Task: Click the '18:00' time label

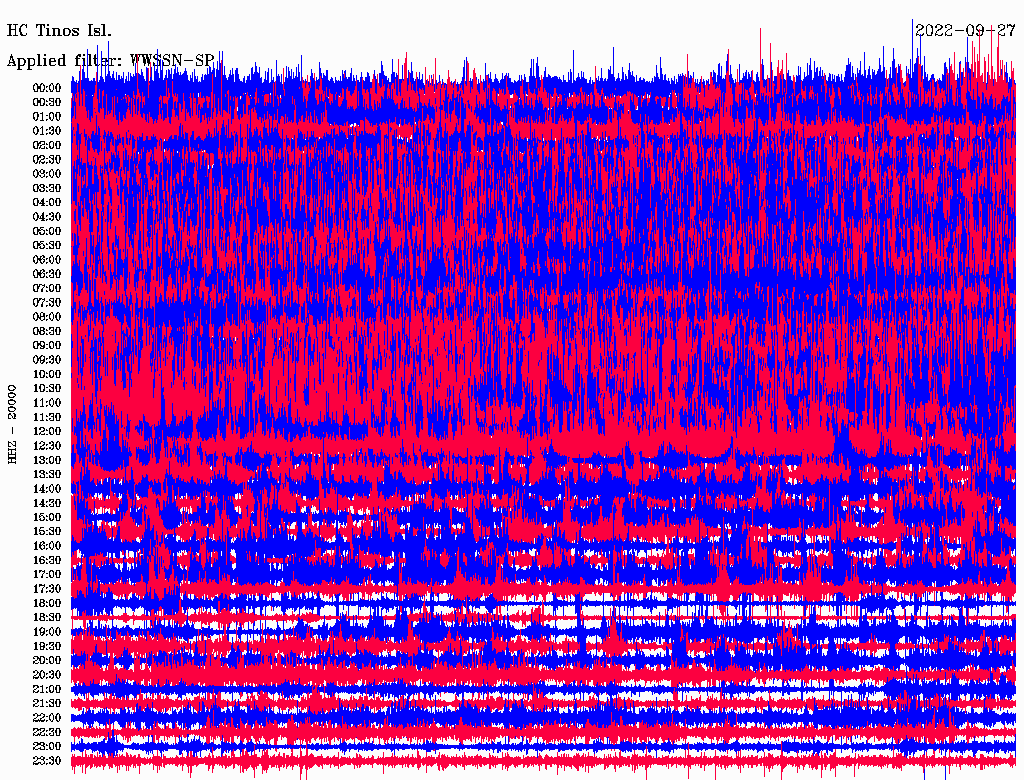Action: pyautogui.click(x=47, y=604)
